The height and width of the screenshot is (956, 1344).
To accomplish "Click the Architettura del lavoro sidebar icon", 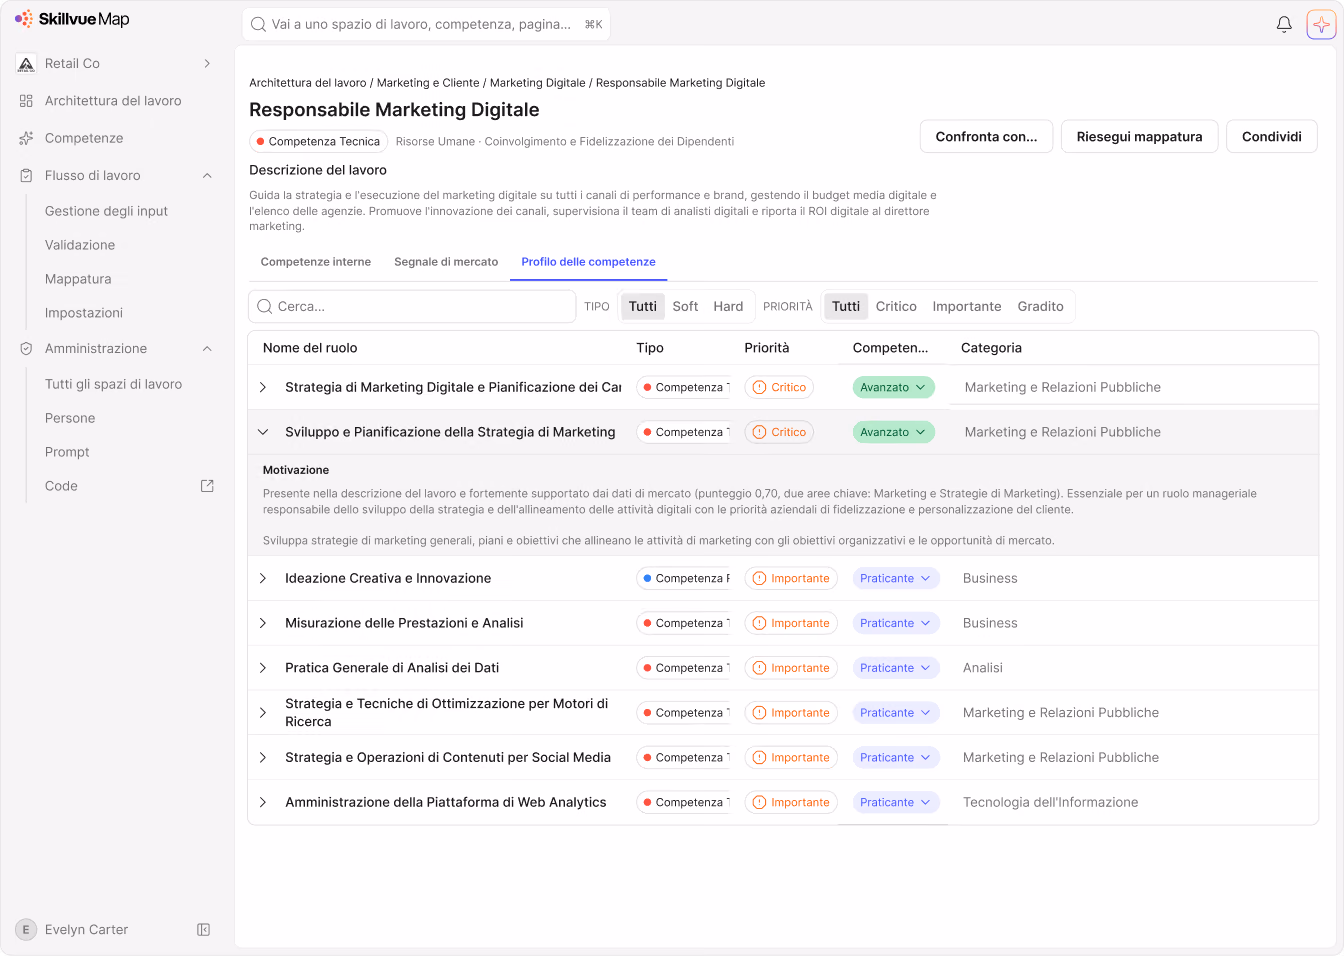I will [x=27, y=101].
